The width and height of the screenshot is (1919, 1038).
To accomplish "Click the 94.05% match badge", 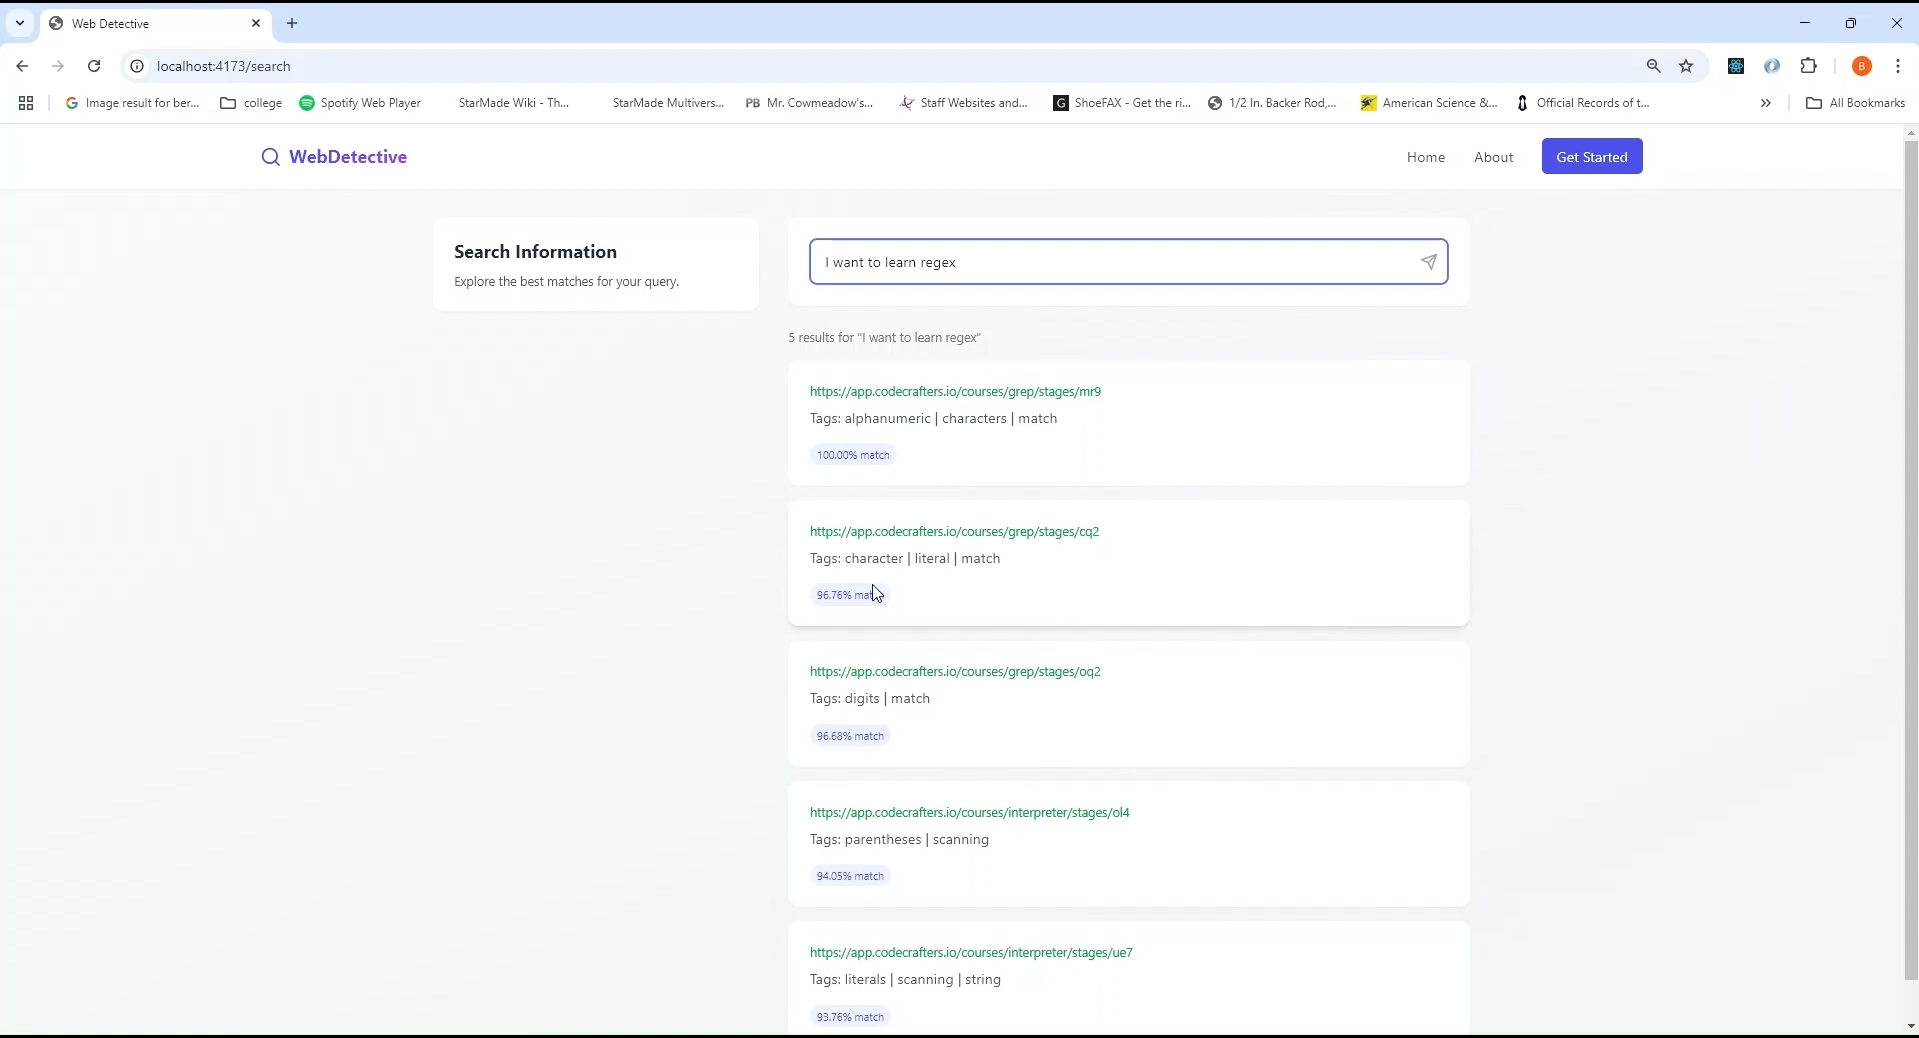I will click(x=850, y=876).
